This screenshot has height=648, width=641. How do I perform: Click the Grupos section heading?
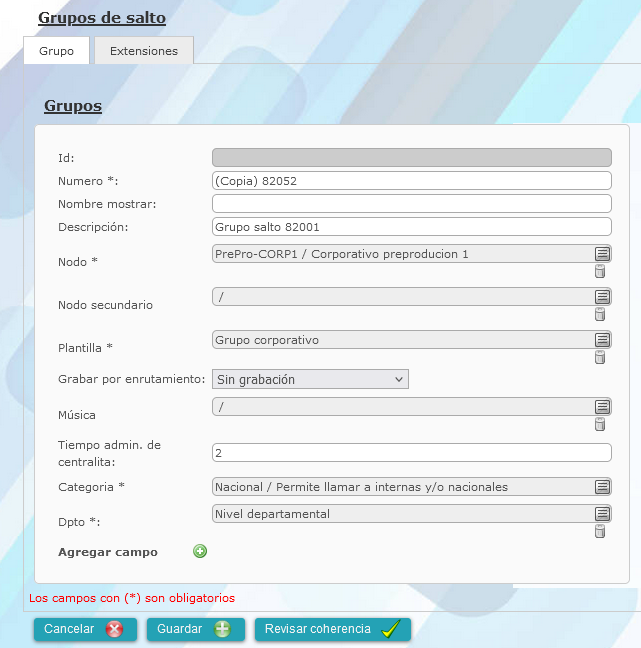(73, 106)
